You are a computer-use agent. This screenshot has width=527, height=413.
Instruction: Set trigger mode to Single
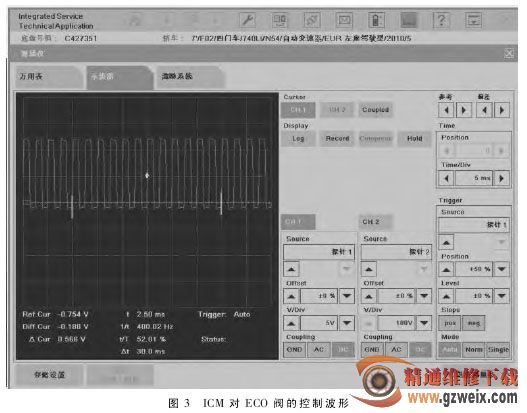[498, 349]
